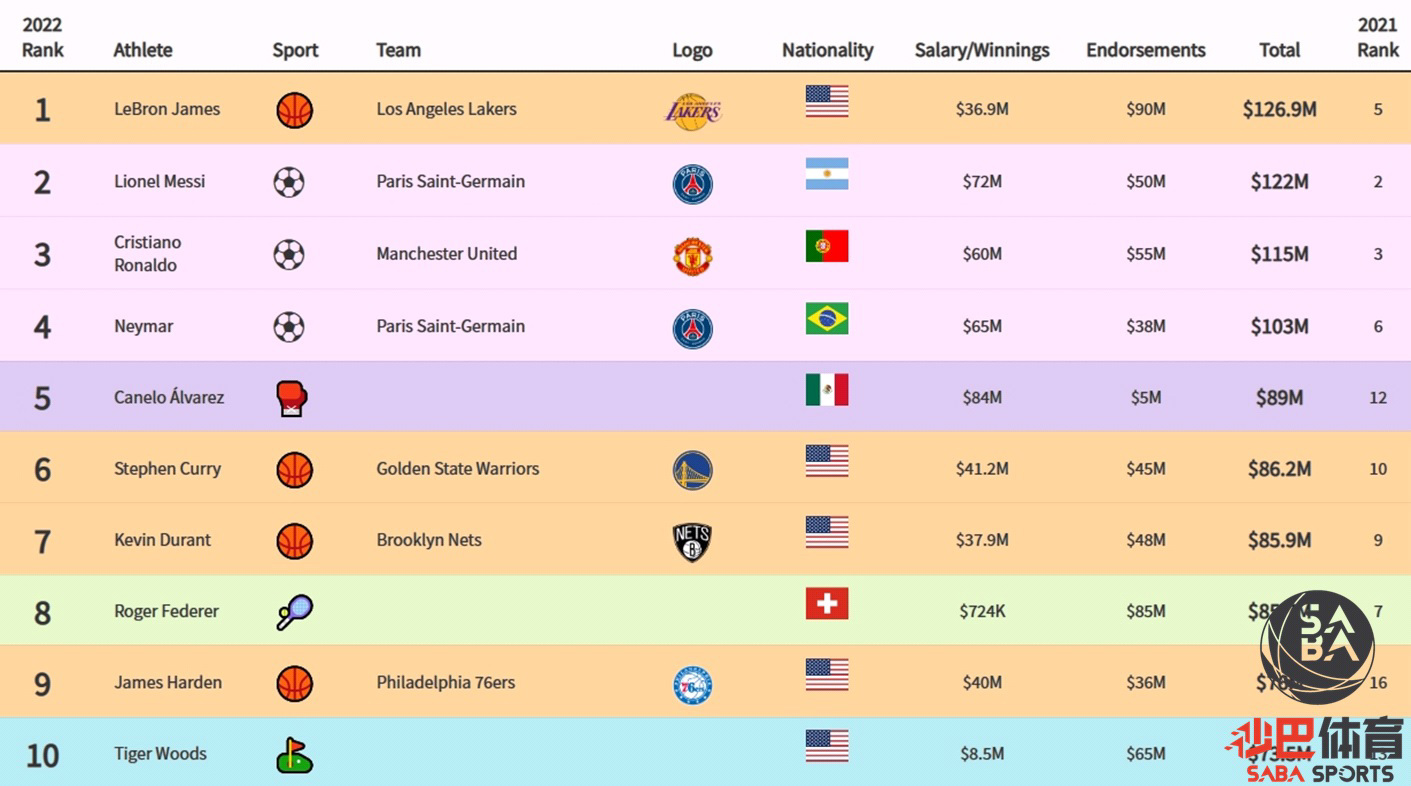Screen dimensions: 1411x786
Task: Click the boxing glove icon for Canelo Álvarez
Action: pos(292,399)
